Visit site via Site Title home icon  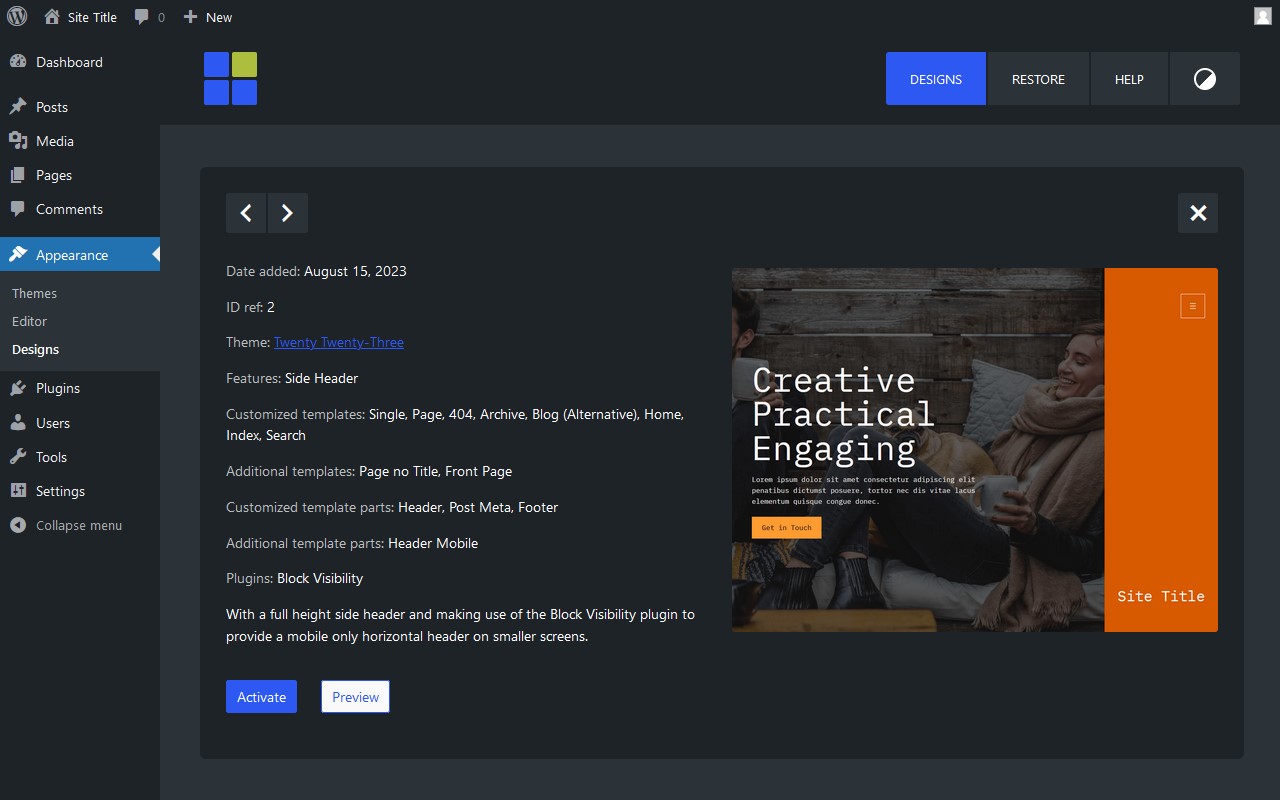52,17
